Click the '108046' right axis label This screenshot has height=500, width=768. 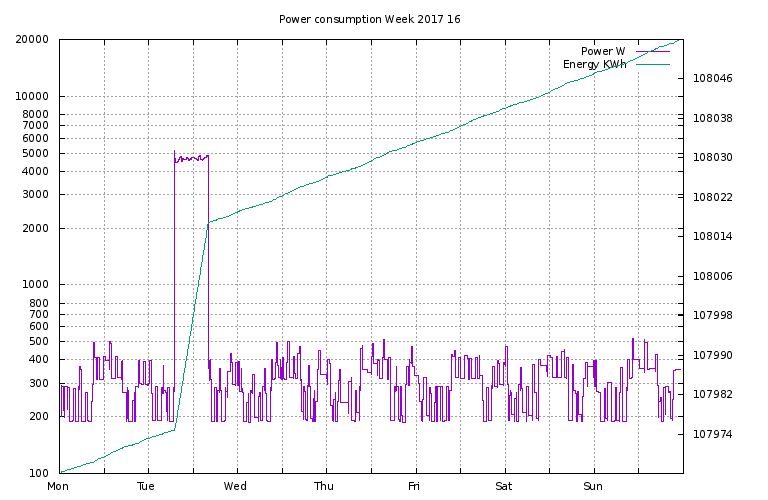click(x=713, y=78)
